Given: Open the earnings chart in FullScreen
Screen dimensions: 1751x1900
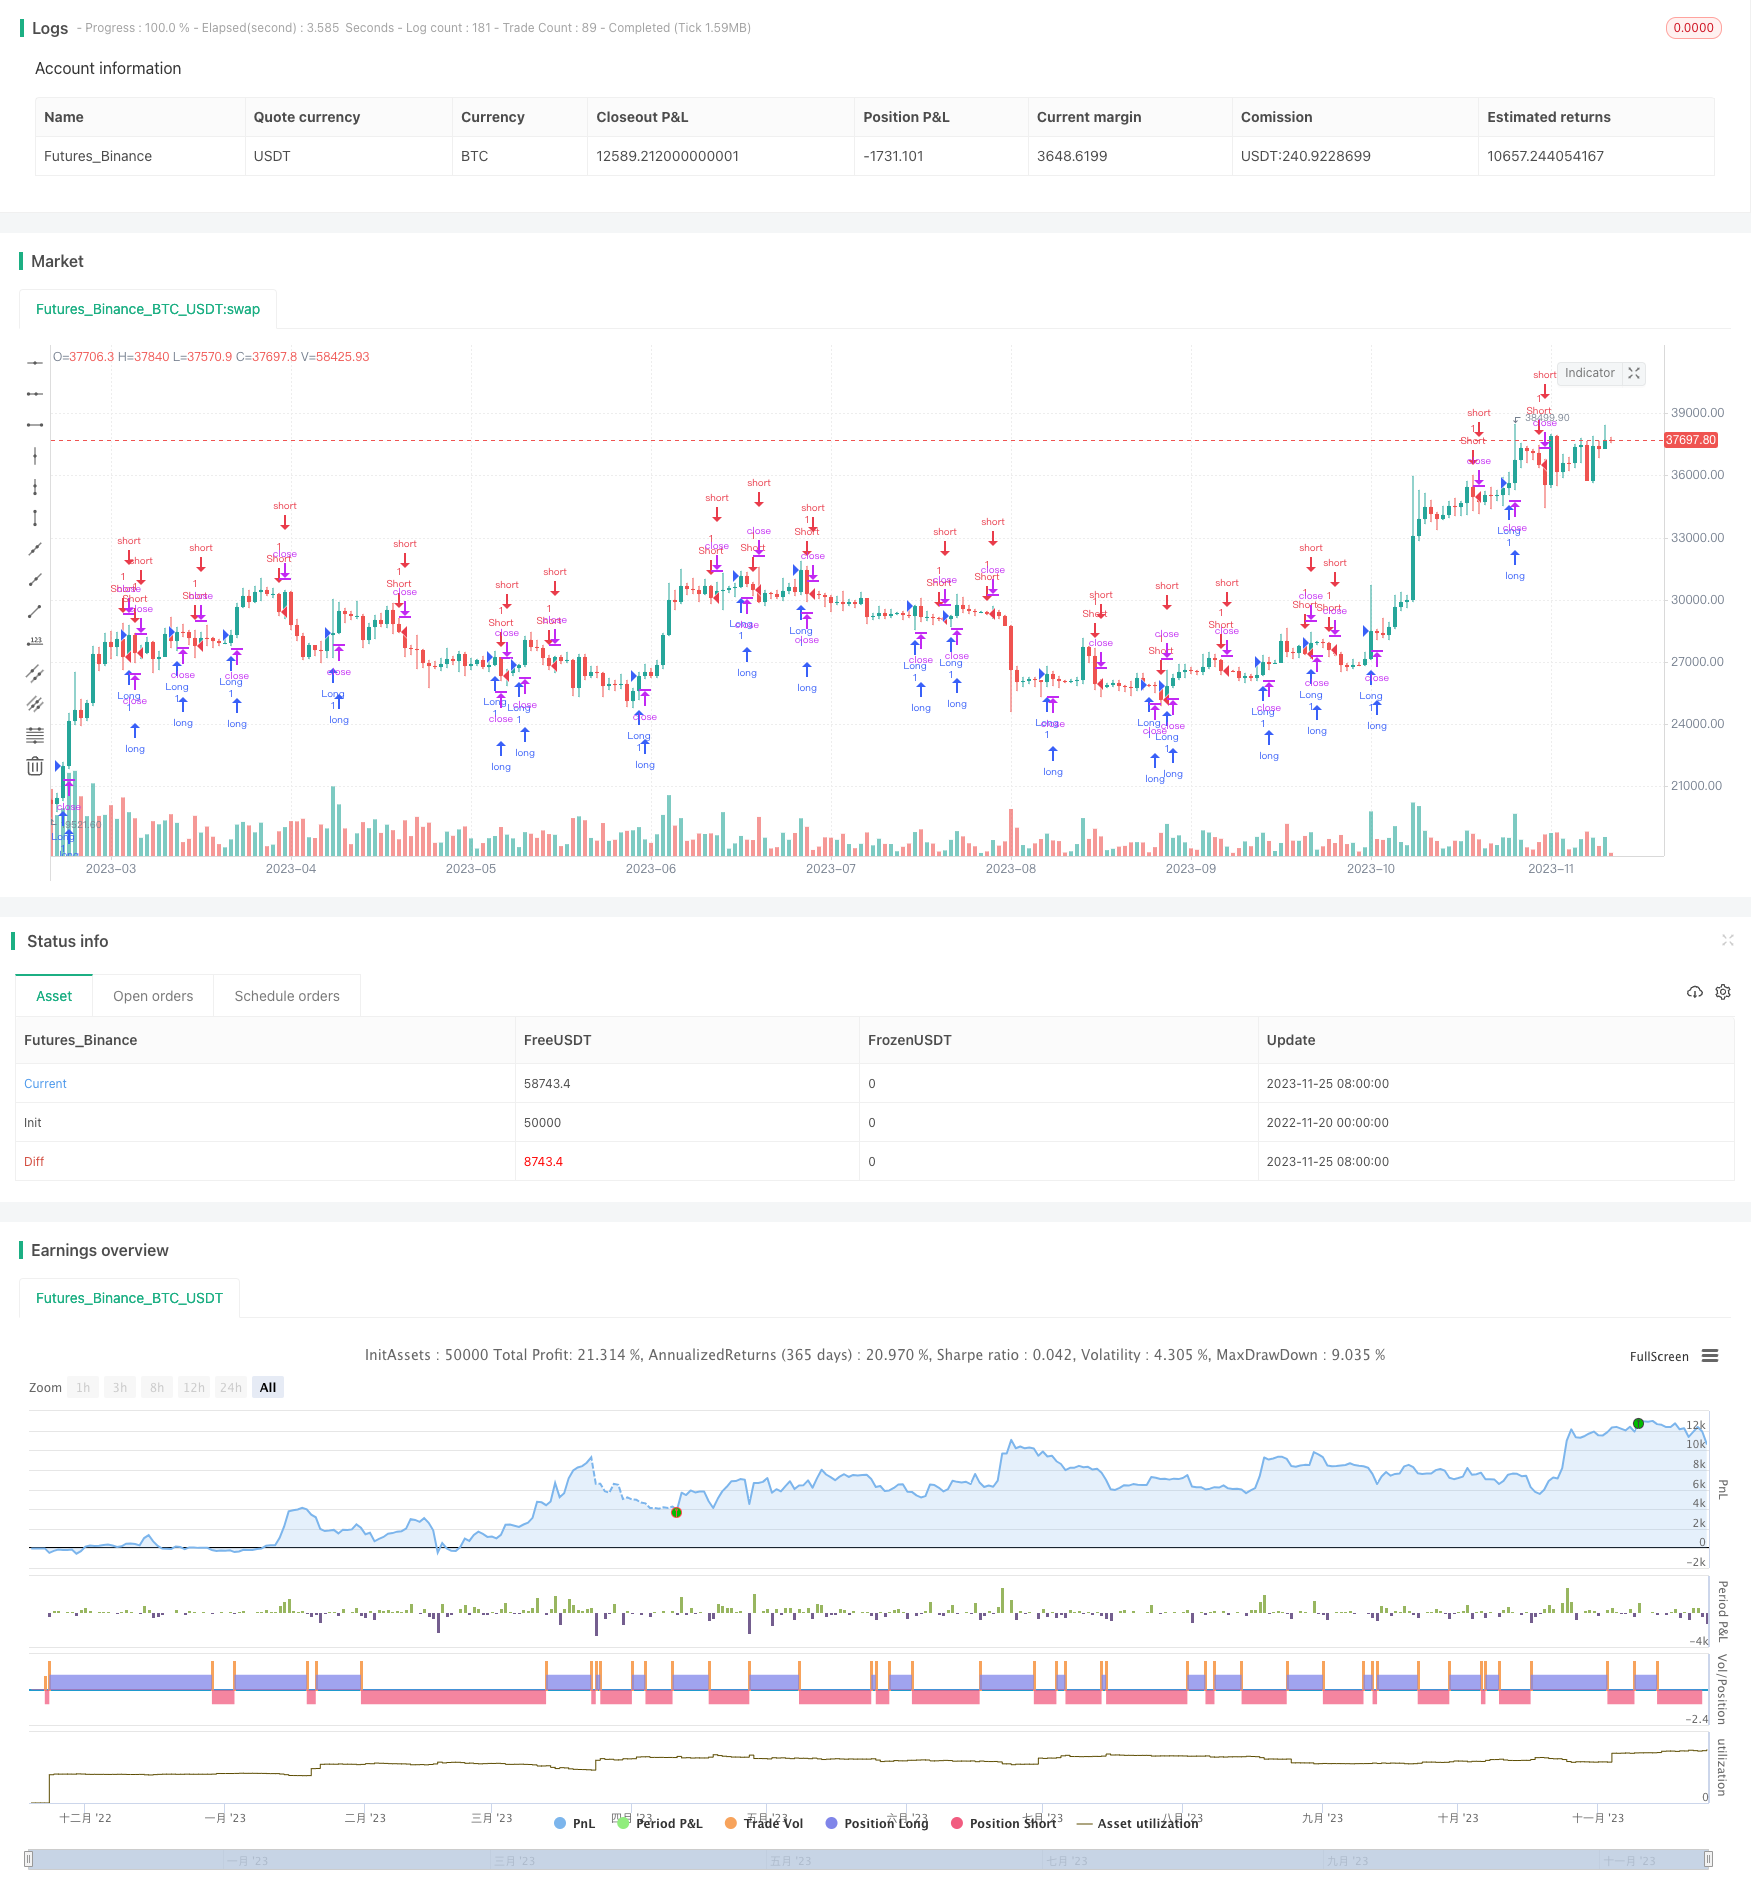Looking at the screenshot, I should pyautogui.click(x=1659, y=1356).
